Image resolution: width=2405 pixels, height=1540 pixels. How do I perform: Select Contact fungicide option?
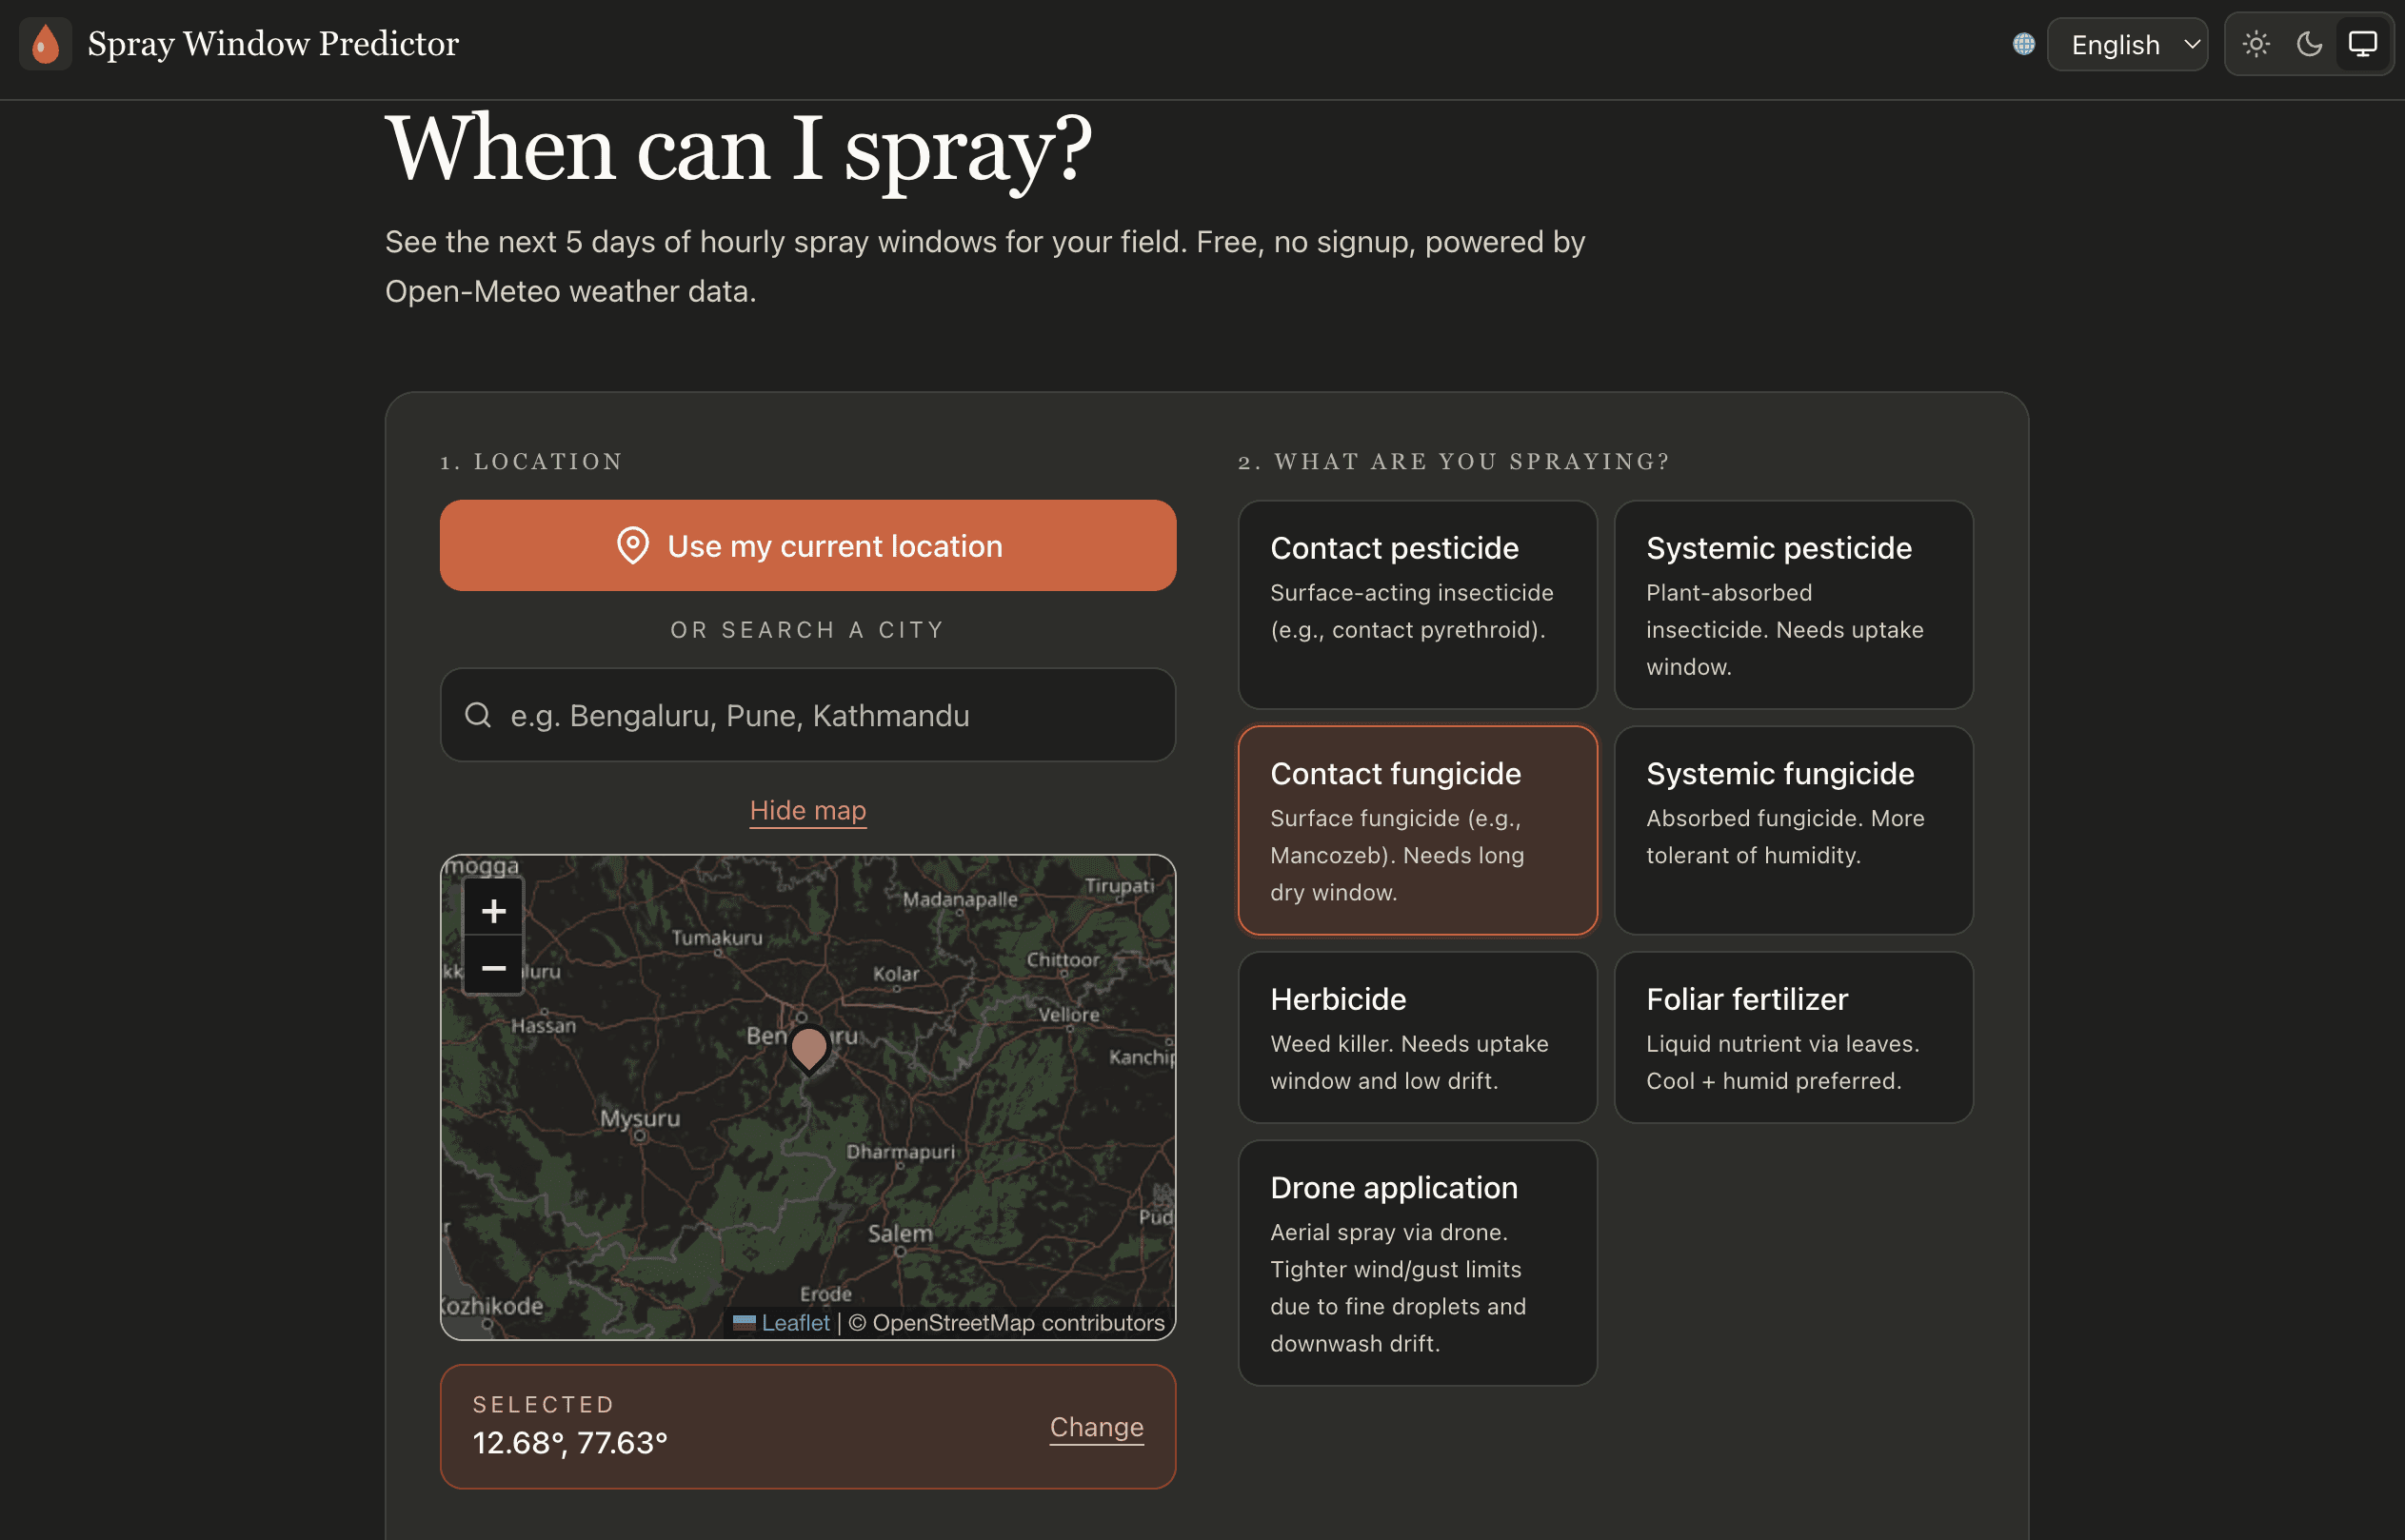pos(1417,830)
